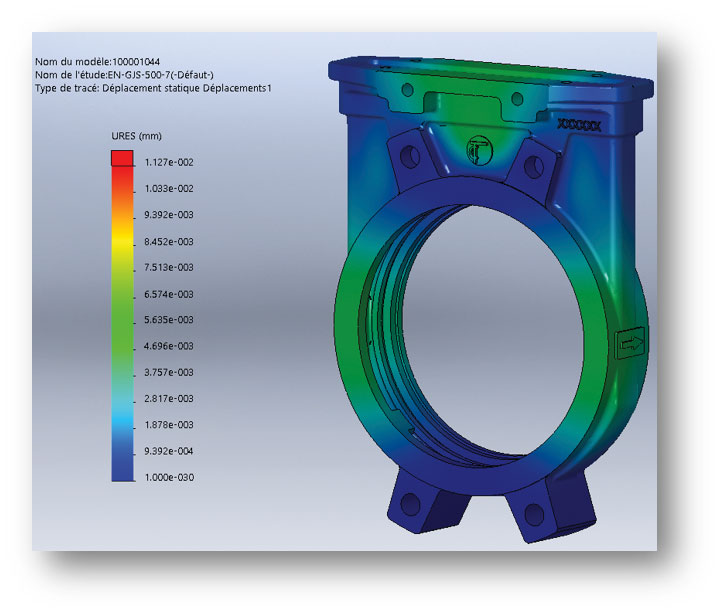Click the flow direction arrow marking on valve body

click(631, 343)
